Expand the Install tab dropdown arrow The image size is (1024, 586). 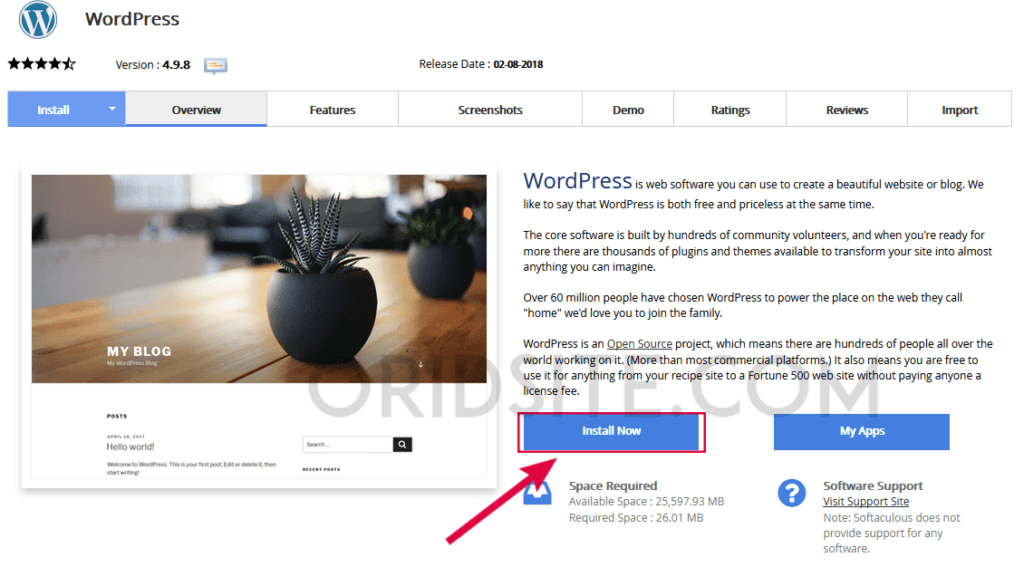(112, 109)
